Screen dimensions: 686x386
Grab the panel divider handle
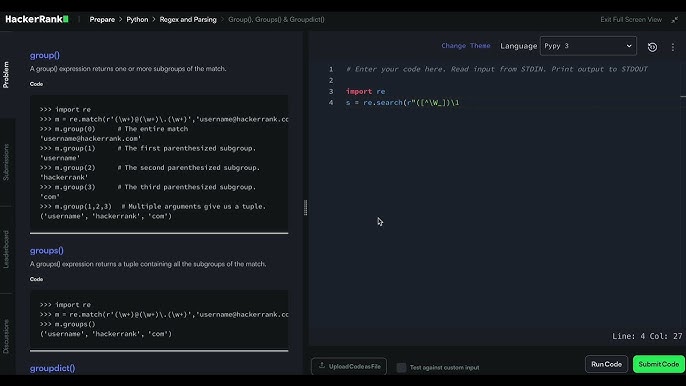pos(305,207)
